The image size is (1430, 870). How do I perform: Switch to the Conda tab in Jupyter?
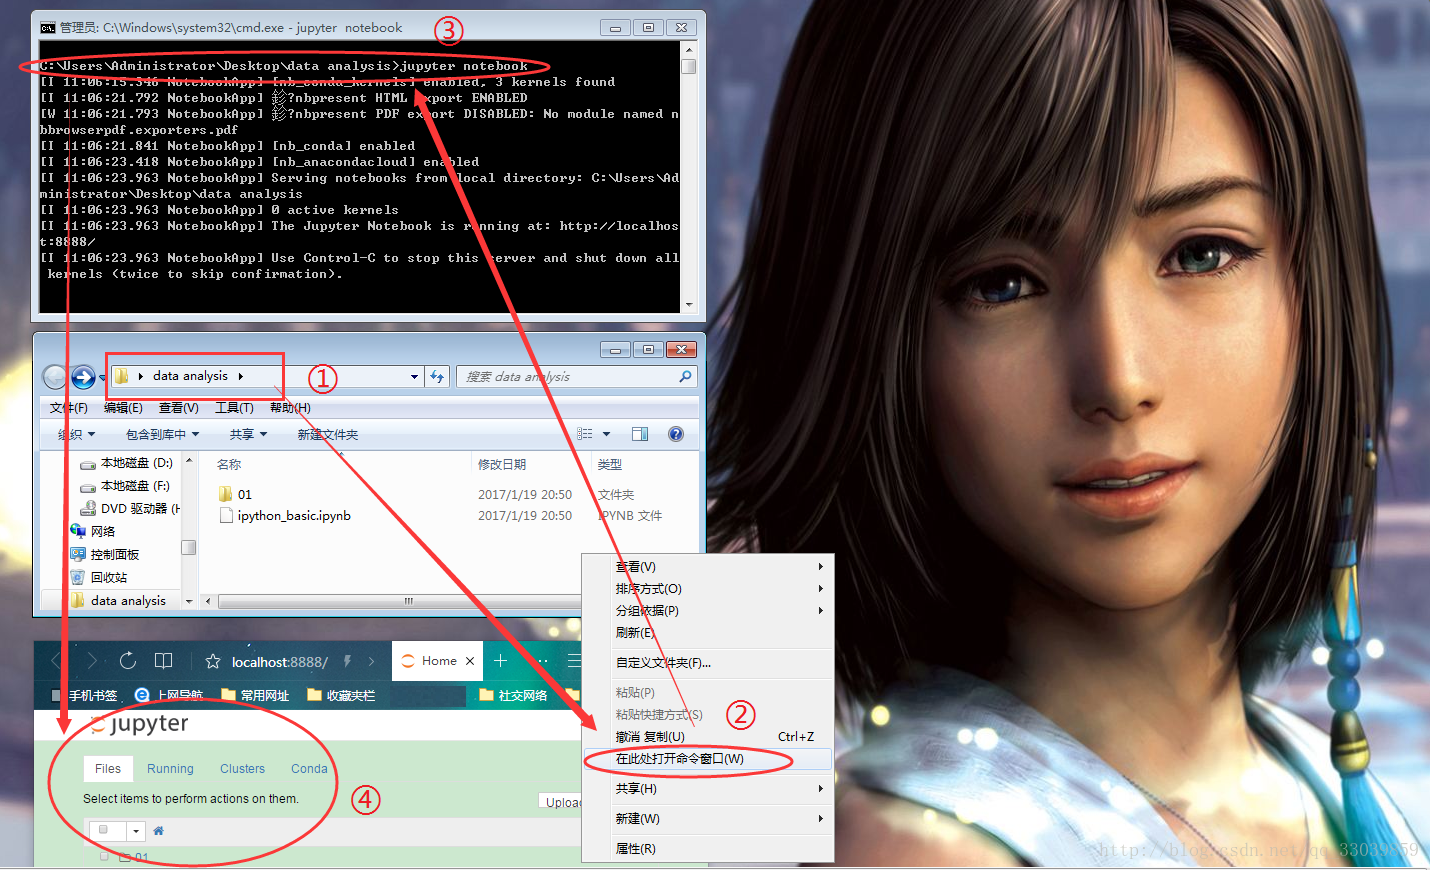(309, 768)
